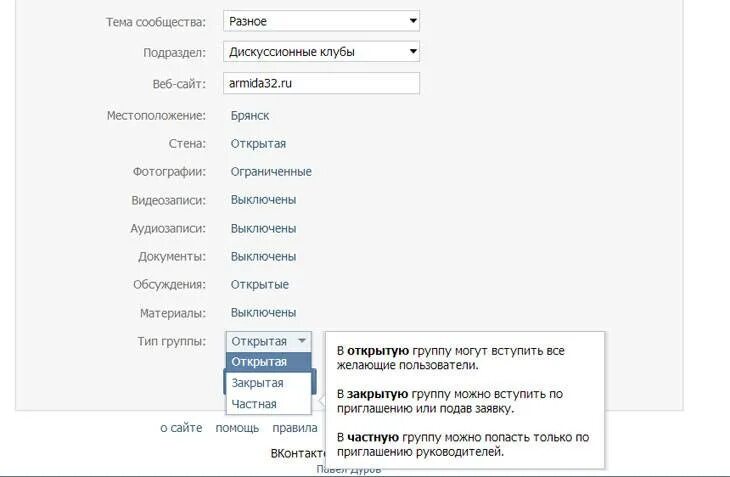This screenshot has width=730, height=477.
Task: Change the Материалы Выключены option
Action: tap(264, 313)
